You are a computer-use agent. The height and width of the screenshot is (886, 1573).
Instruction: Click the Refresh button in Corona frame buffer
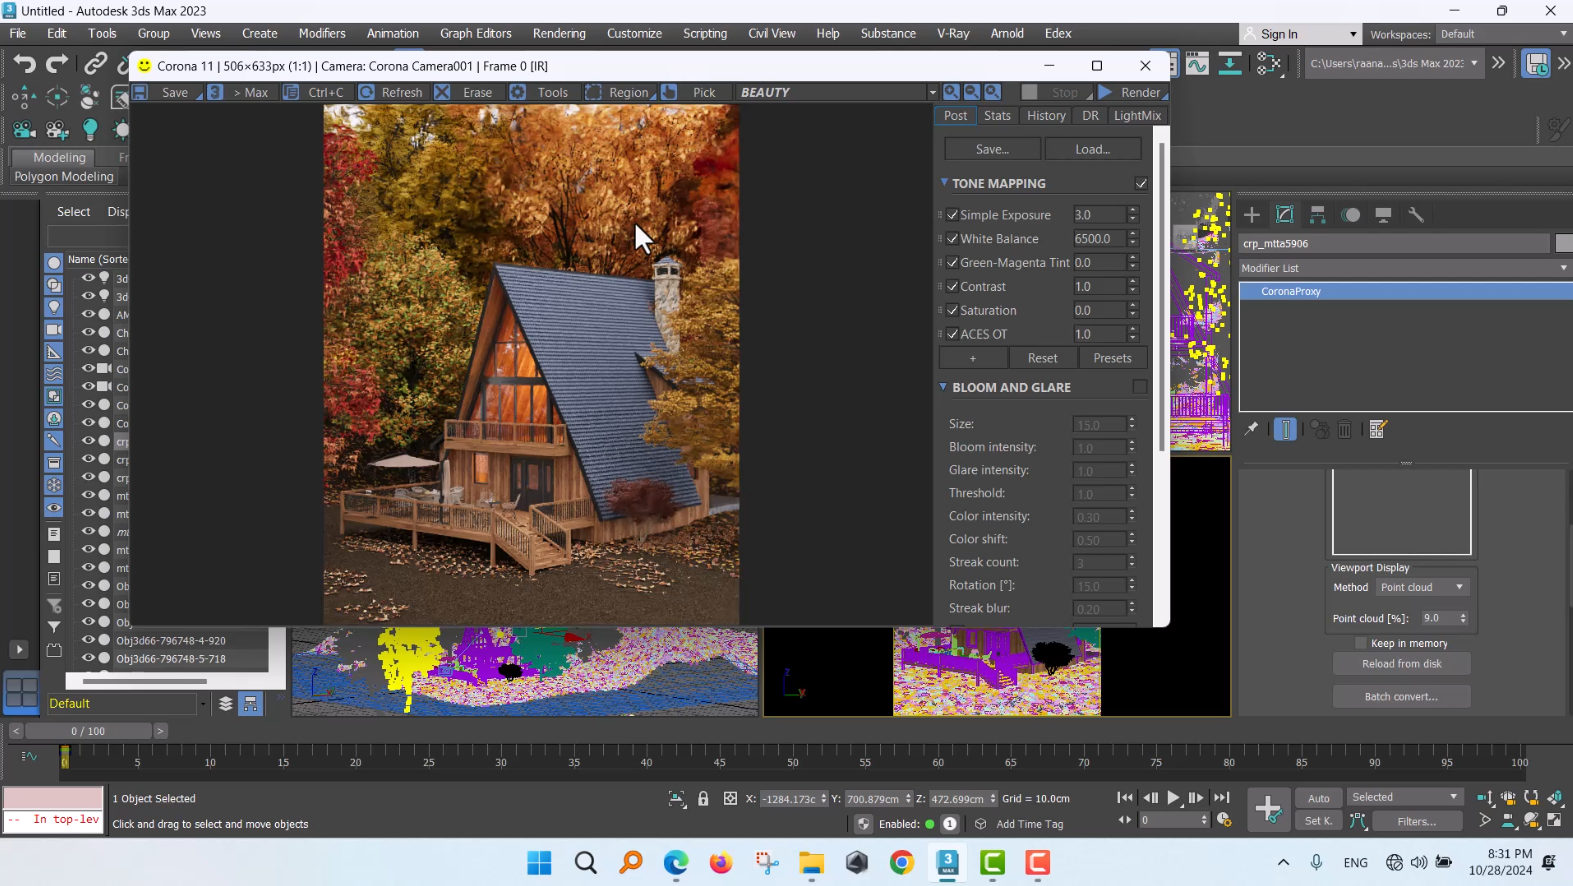click(x=391, y=92)
